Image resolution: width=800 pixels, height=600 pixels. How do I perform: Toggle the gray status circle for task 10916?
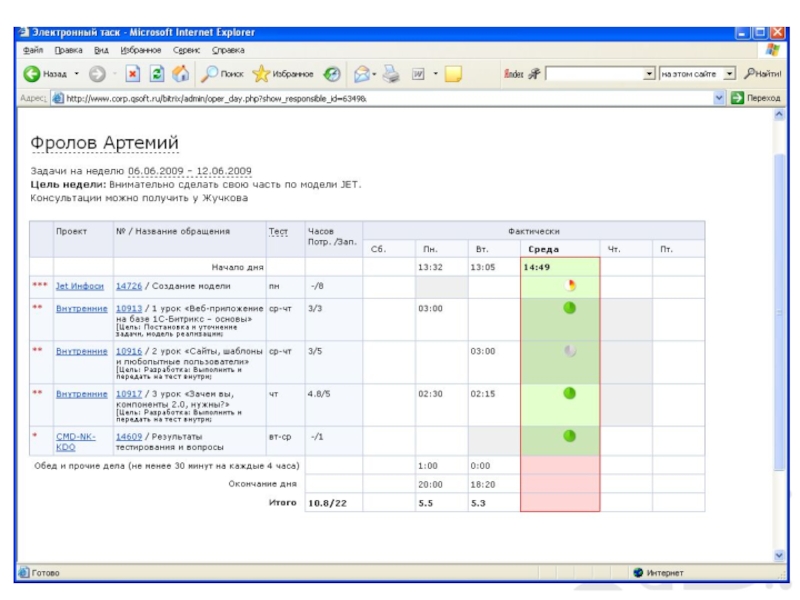click(570, 351)
